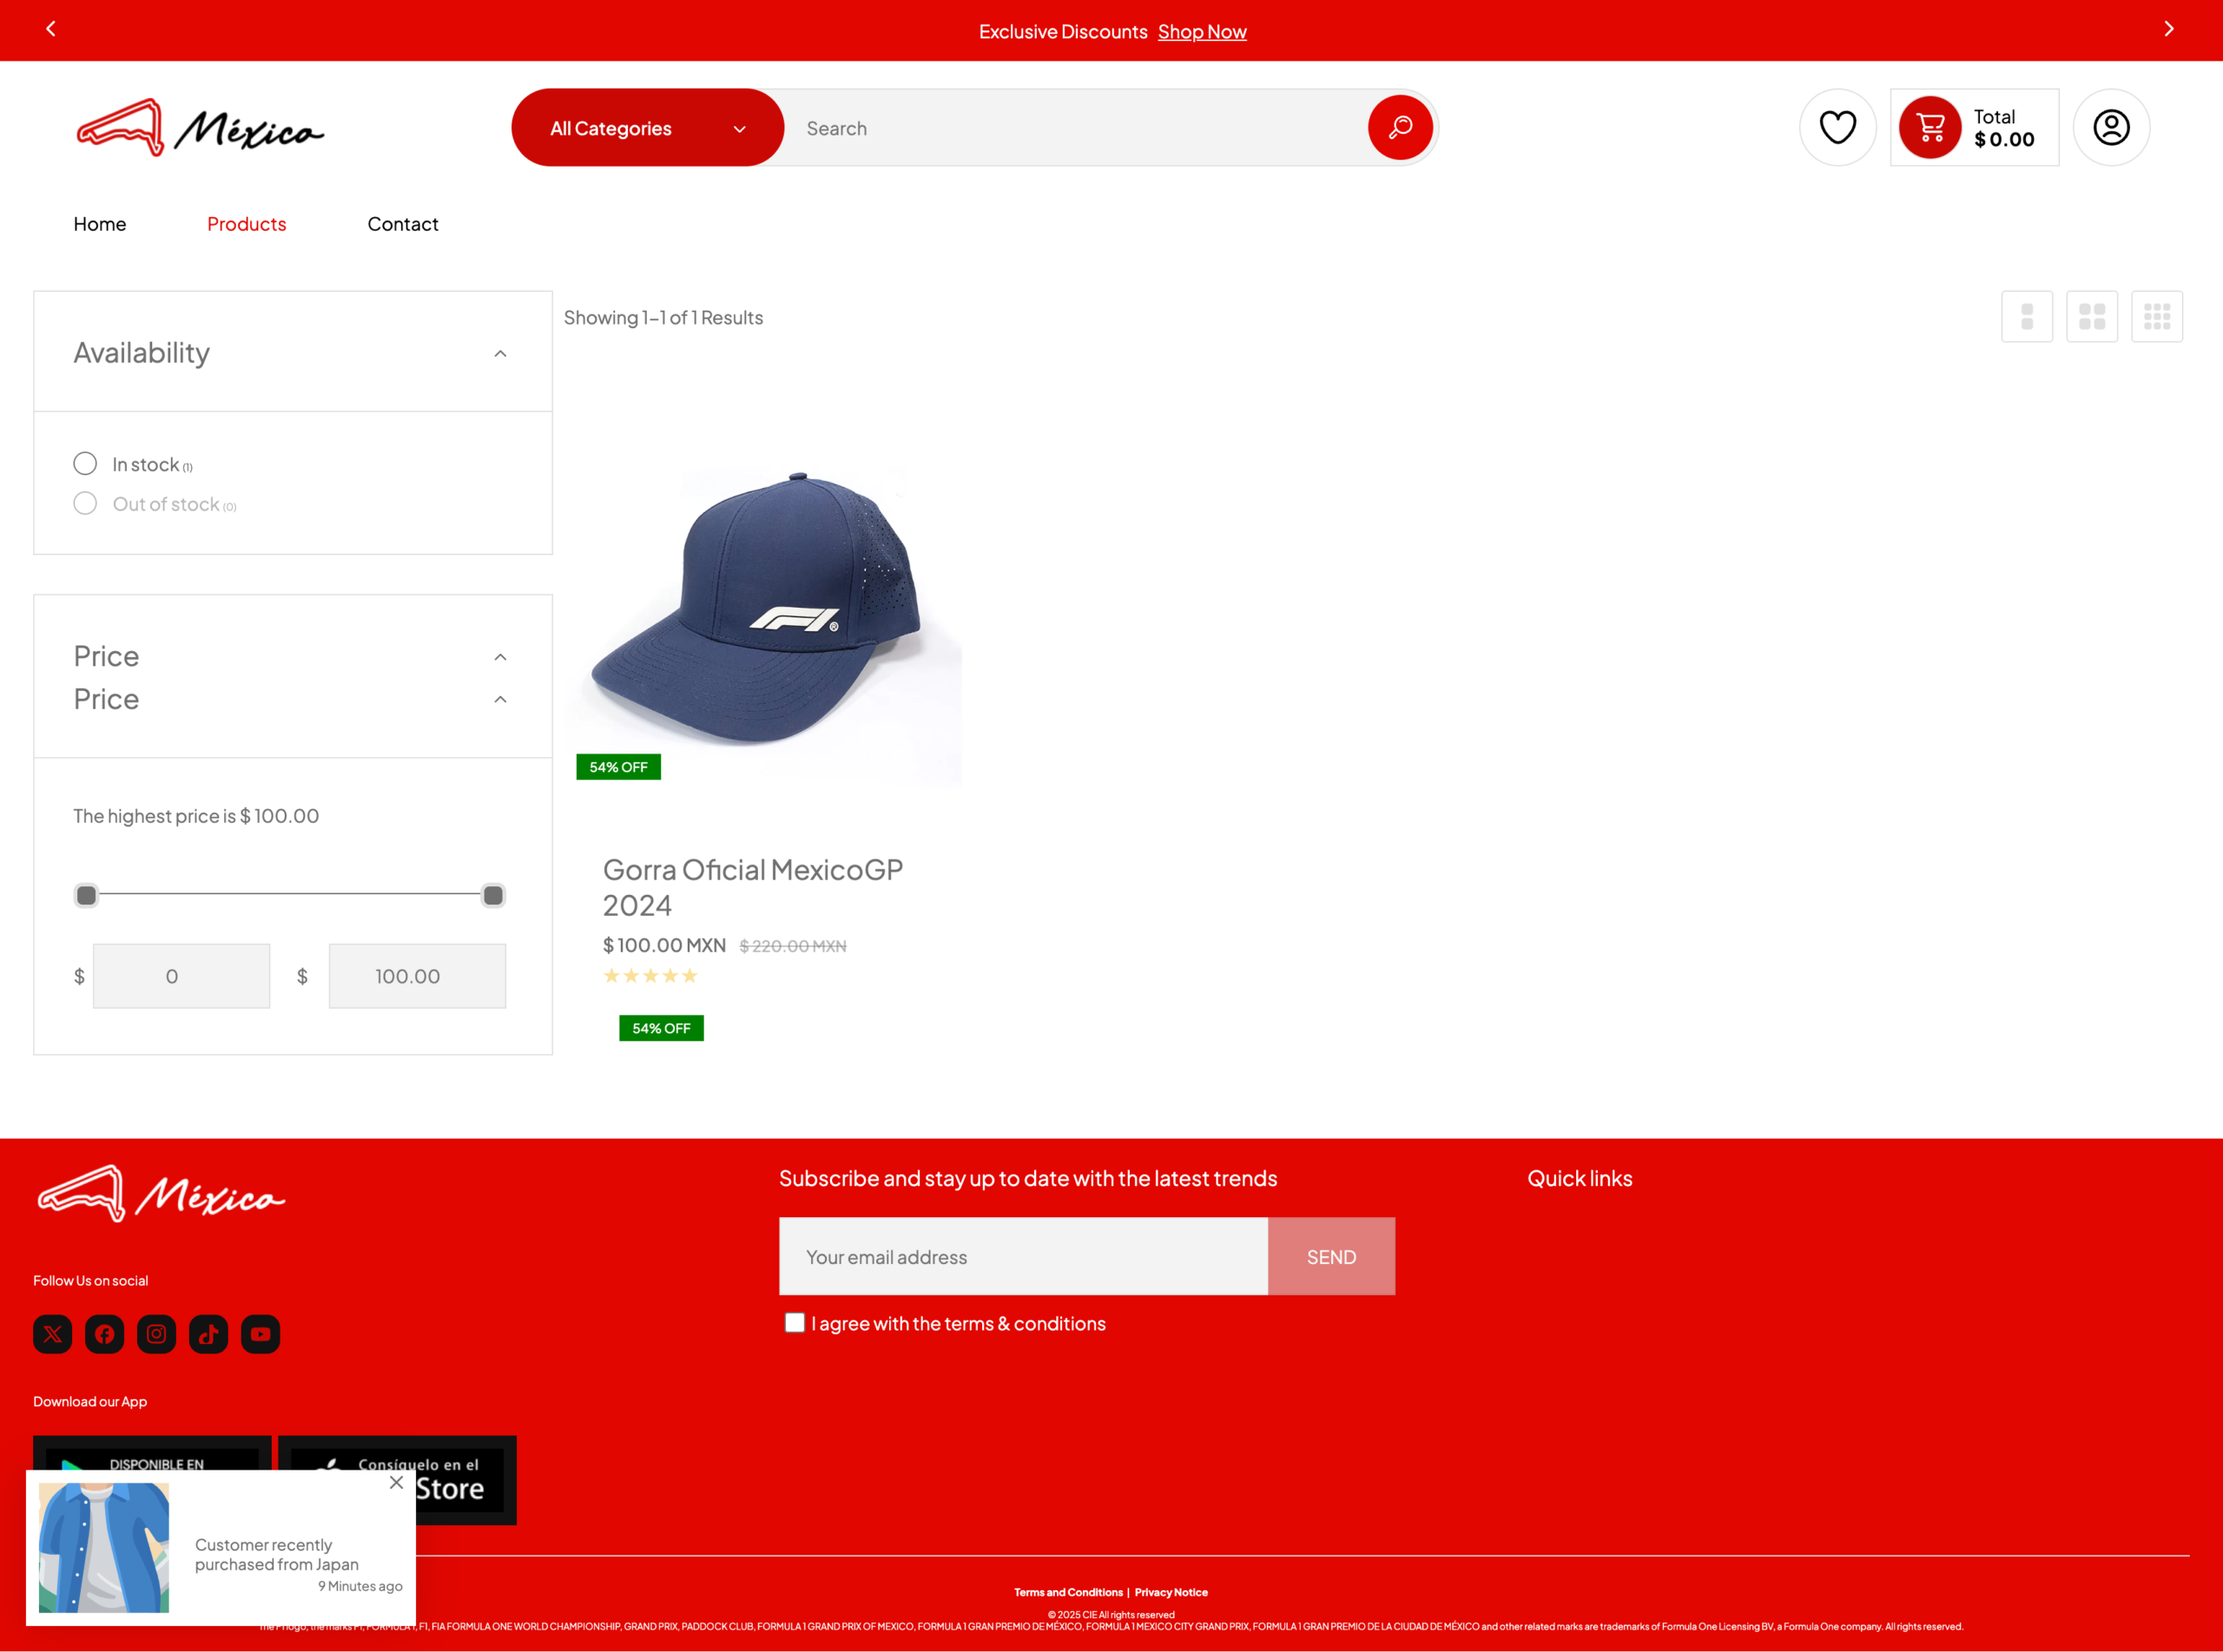Switch to single-column list view
The height and width of the screenshot is (1652, 2223).
tap(2026, 317)
